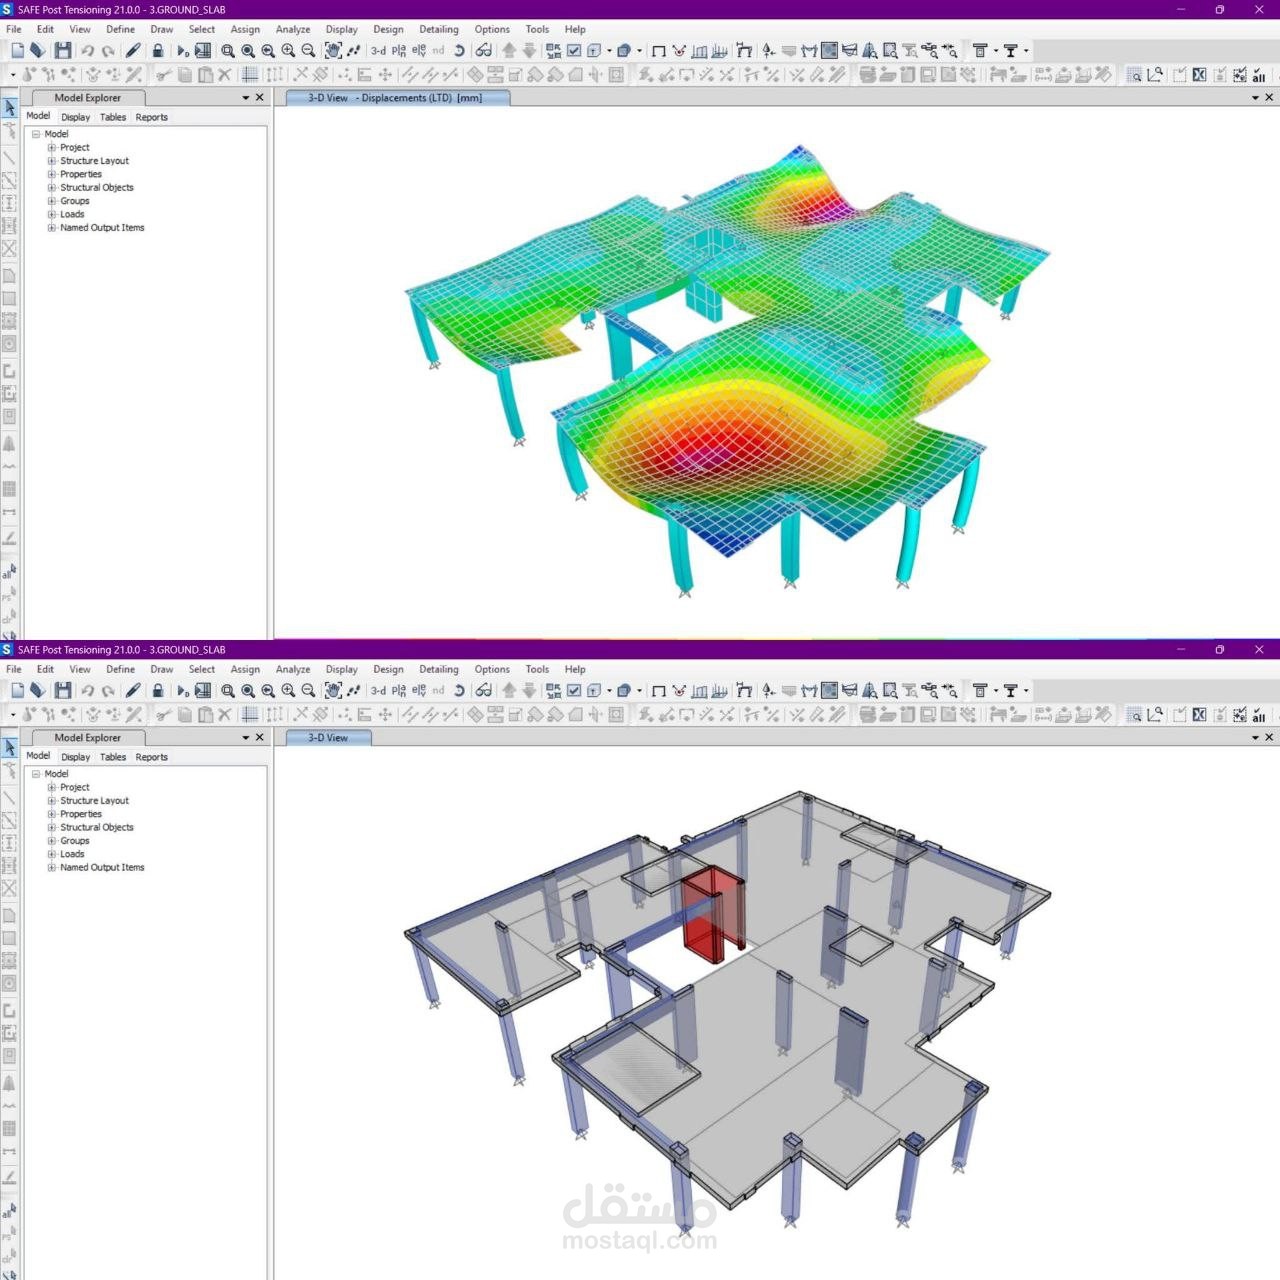Switch to Reports tab in top Model Explorer
Image resolution: width=1280 pixels, height=1280 pixels.
[152, 117]
